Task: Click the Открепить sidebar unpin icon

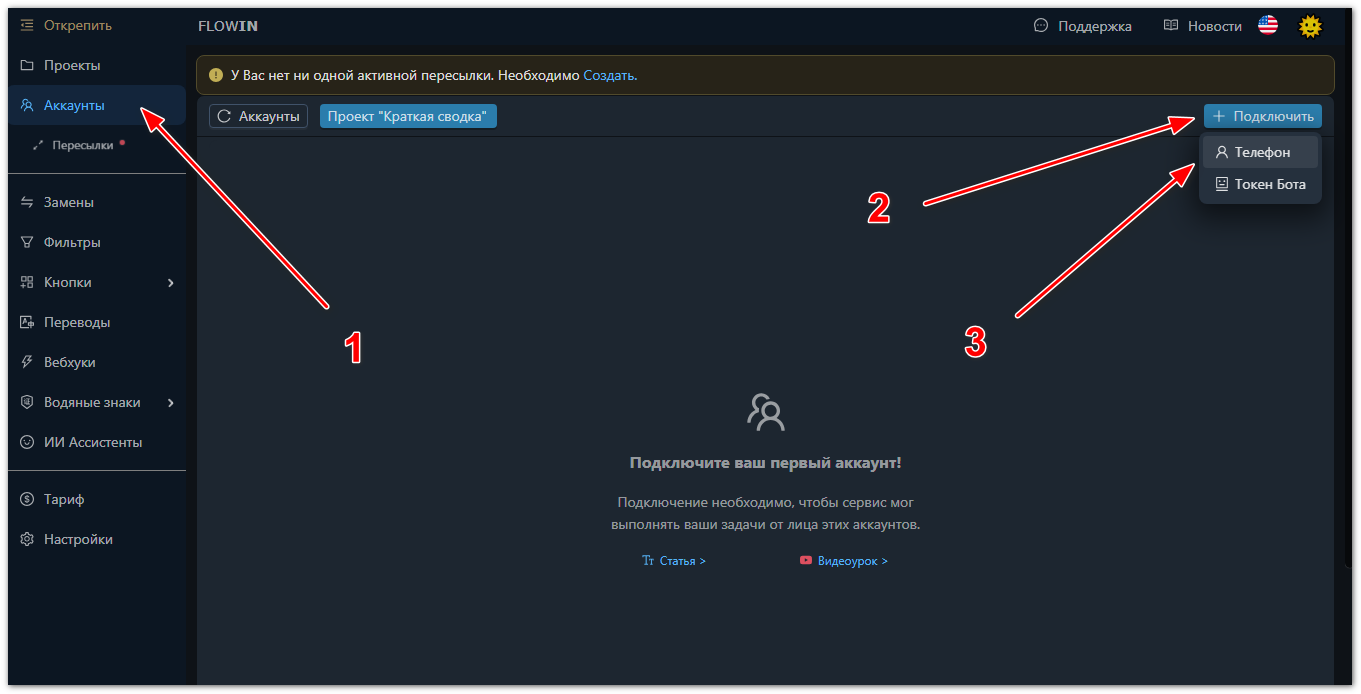Action: click(27, 26)
